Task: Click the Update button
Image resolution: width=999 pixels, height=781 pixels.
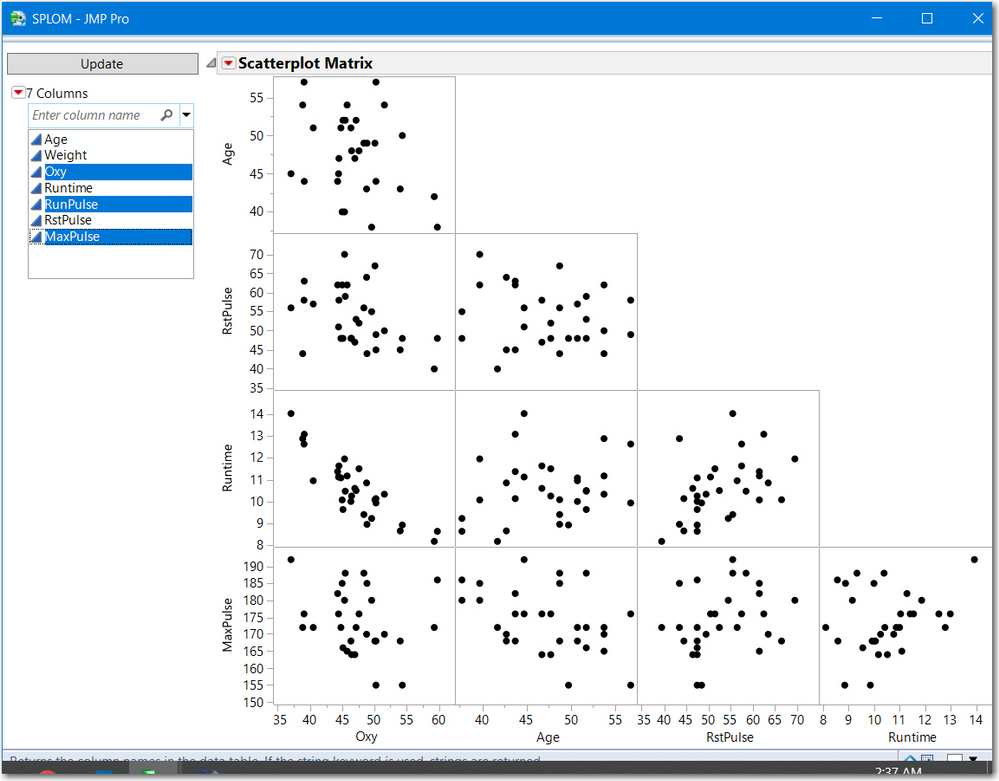Action: pos(102,63)
